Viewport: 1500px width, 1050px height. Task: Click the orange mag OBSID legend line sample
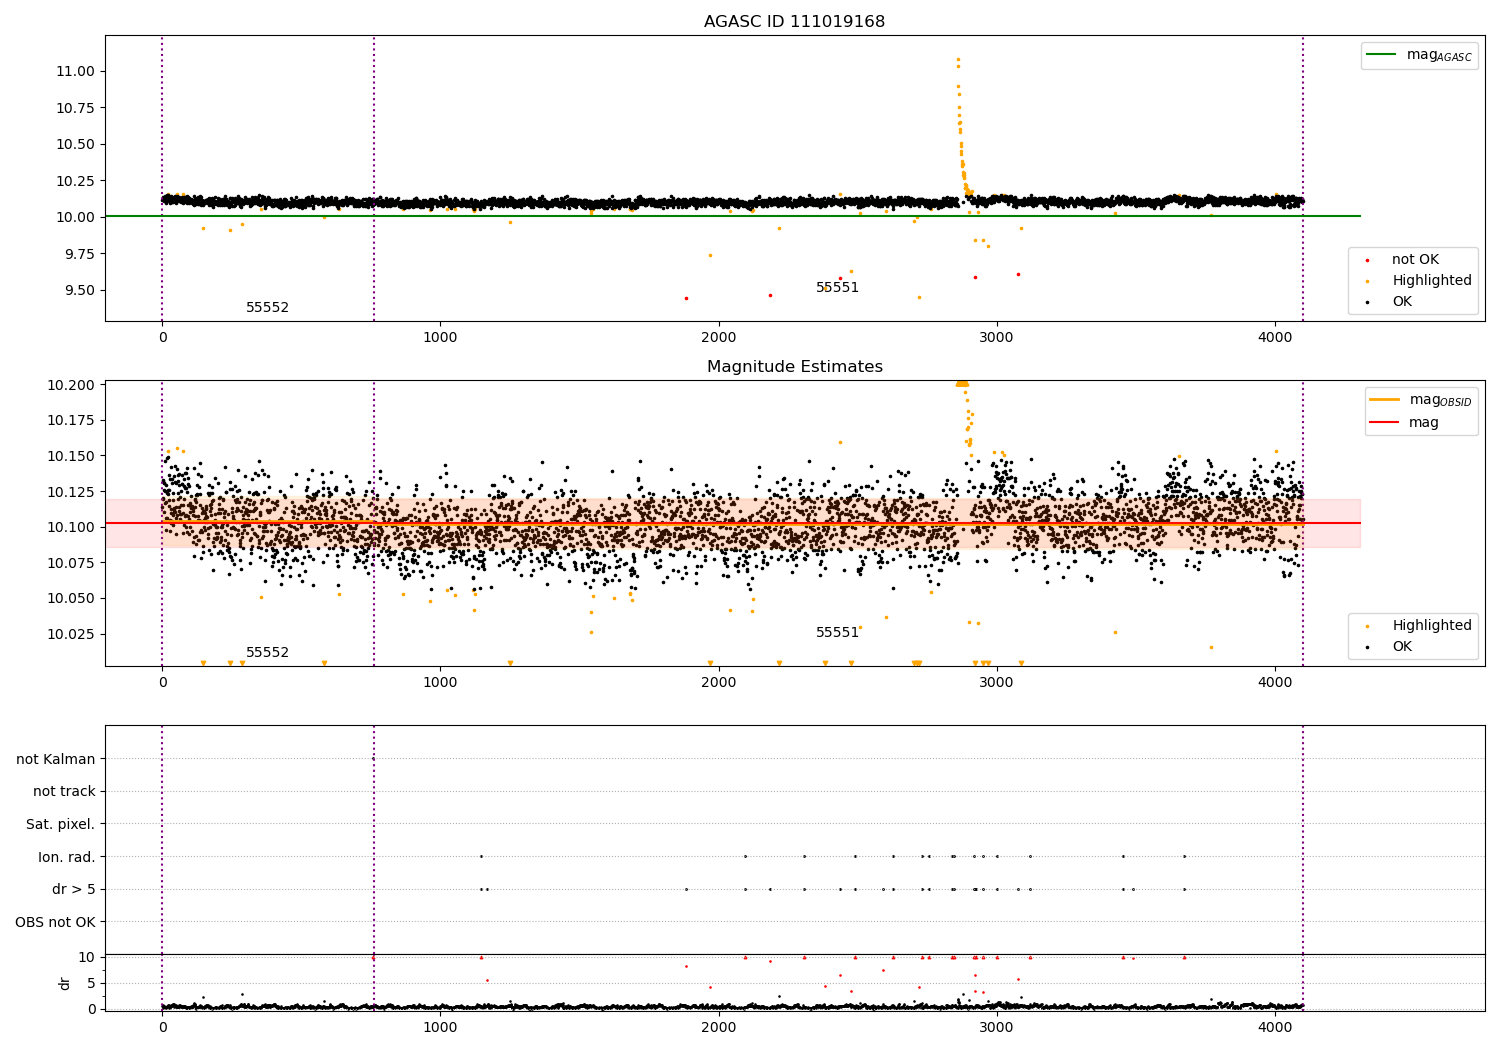(1384, 400)
